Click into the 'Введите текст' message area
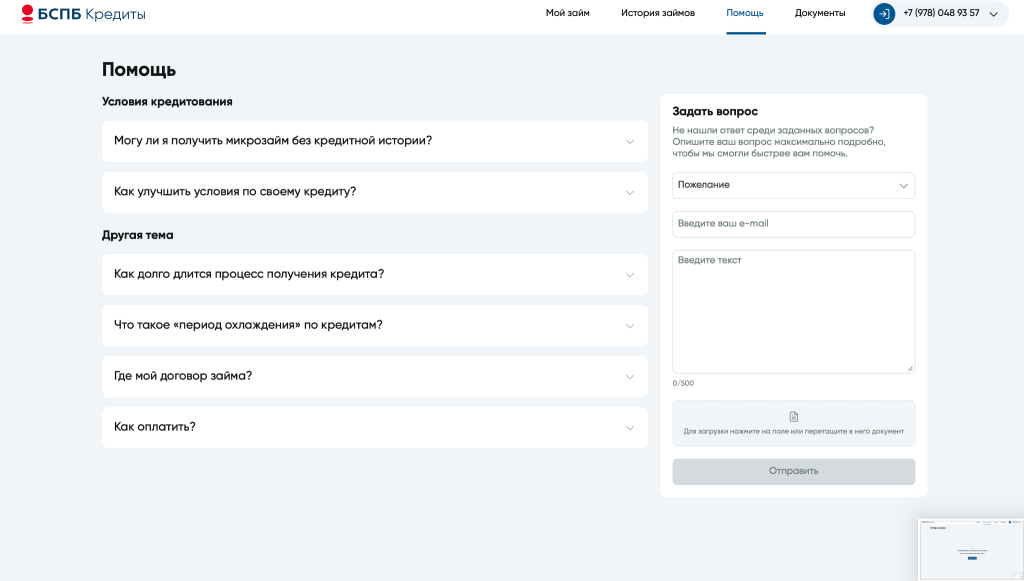 pyautogui.click(x=793, y=311)
